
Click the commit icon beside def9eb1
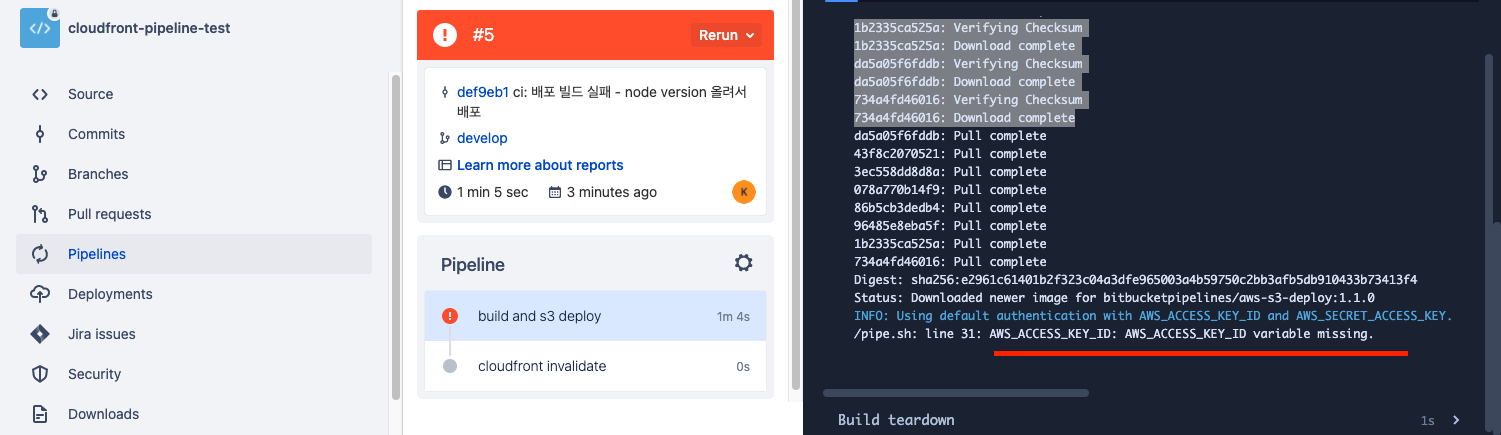pos(445,92)
